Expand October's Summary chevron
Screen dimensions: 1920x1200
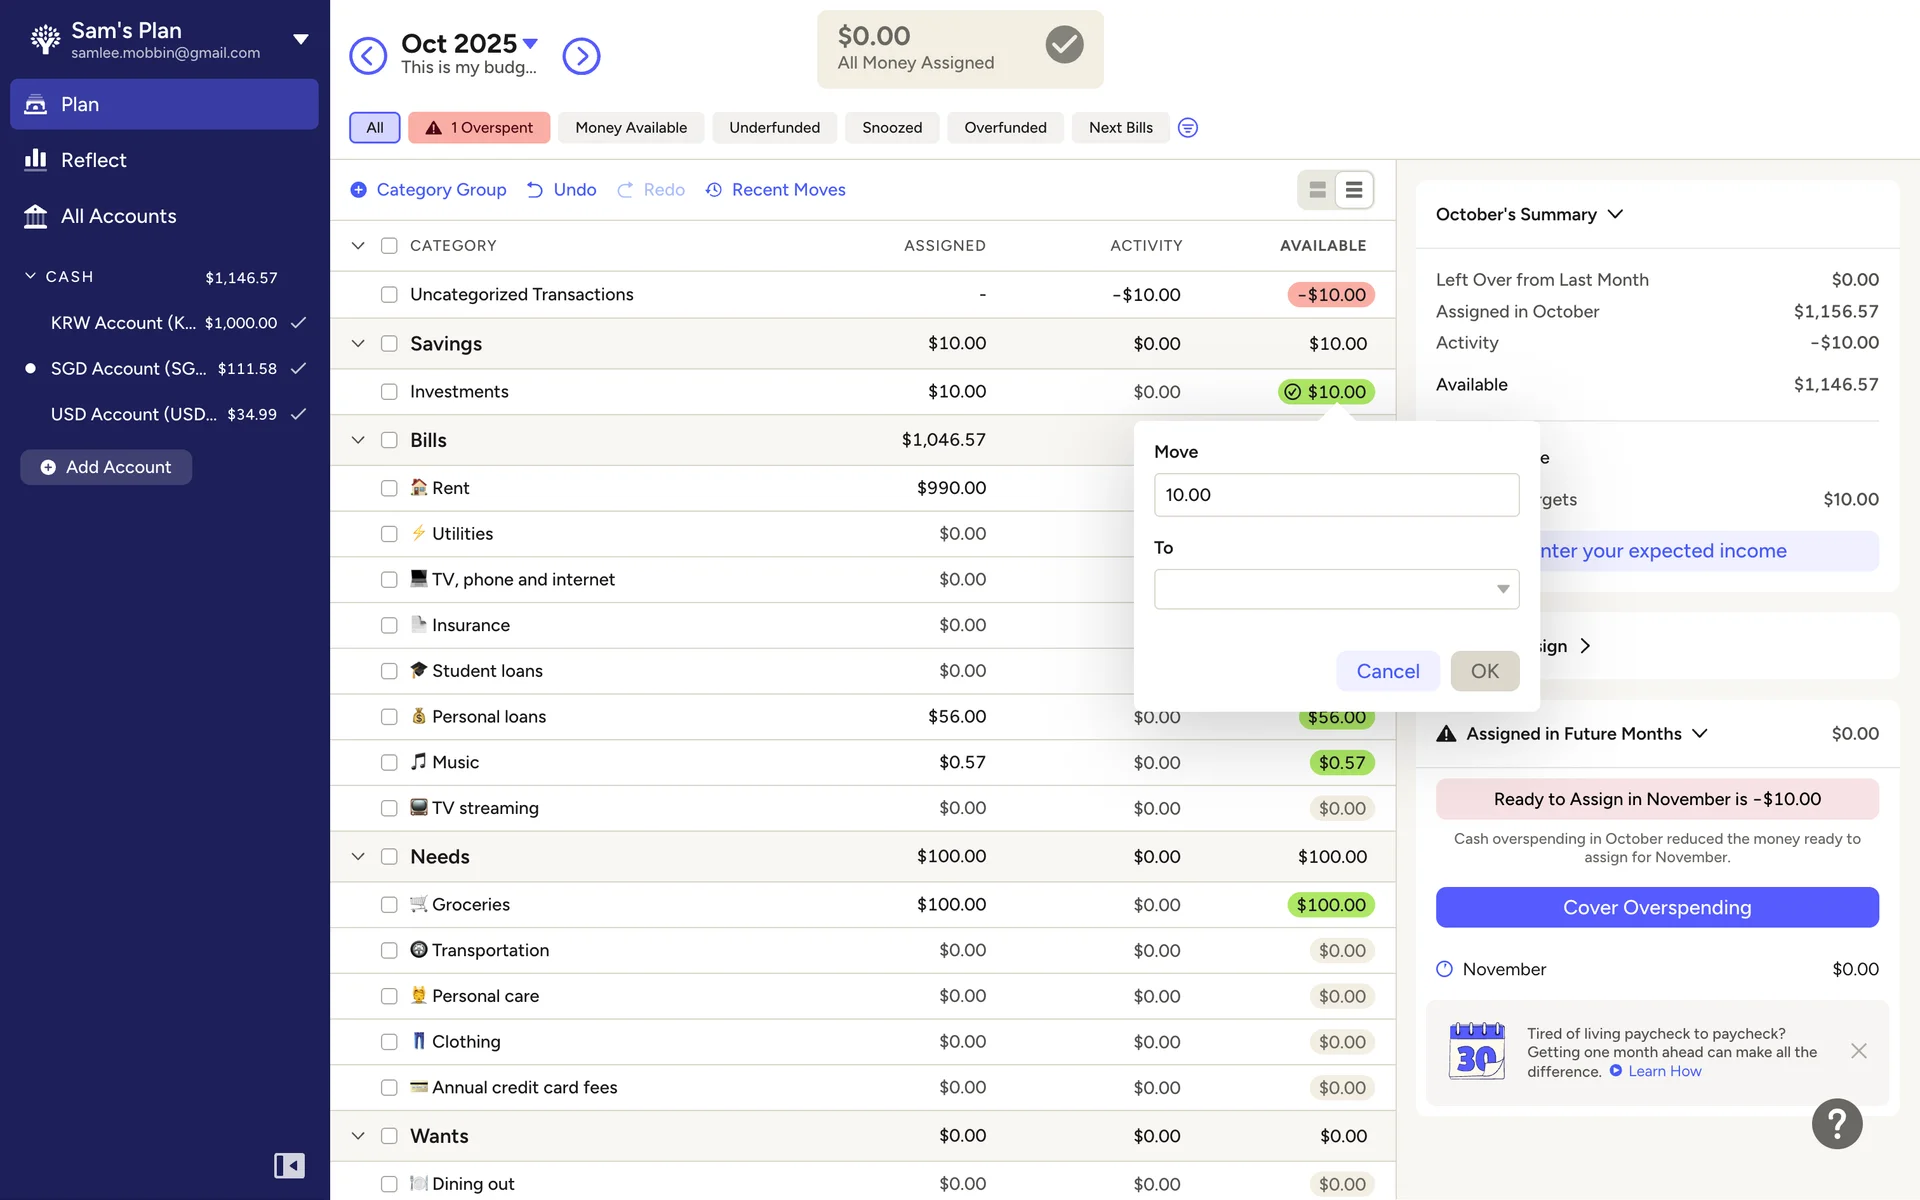point(1615,214)
